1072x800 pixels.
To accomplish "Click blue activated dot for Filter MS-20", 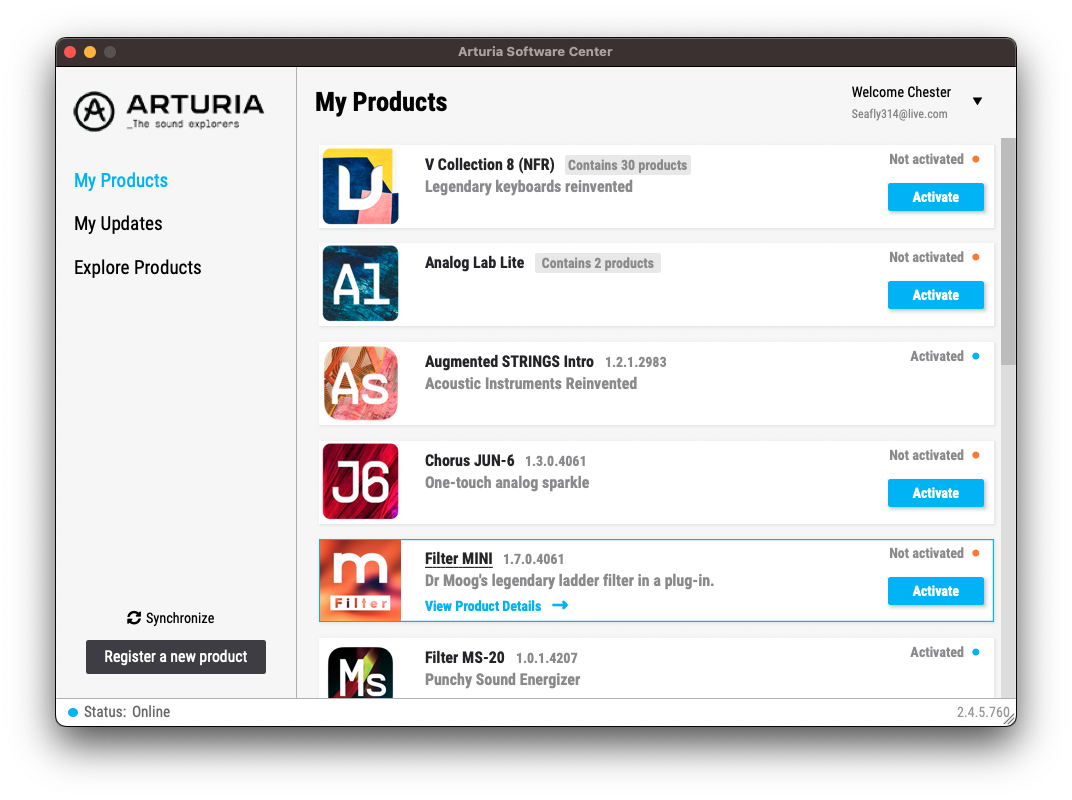I will pos(976,652).
